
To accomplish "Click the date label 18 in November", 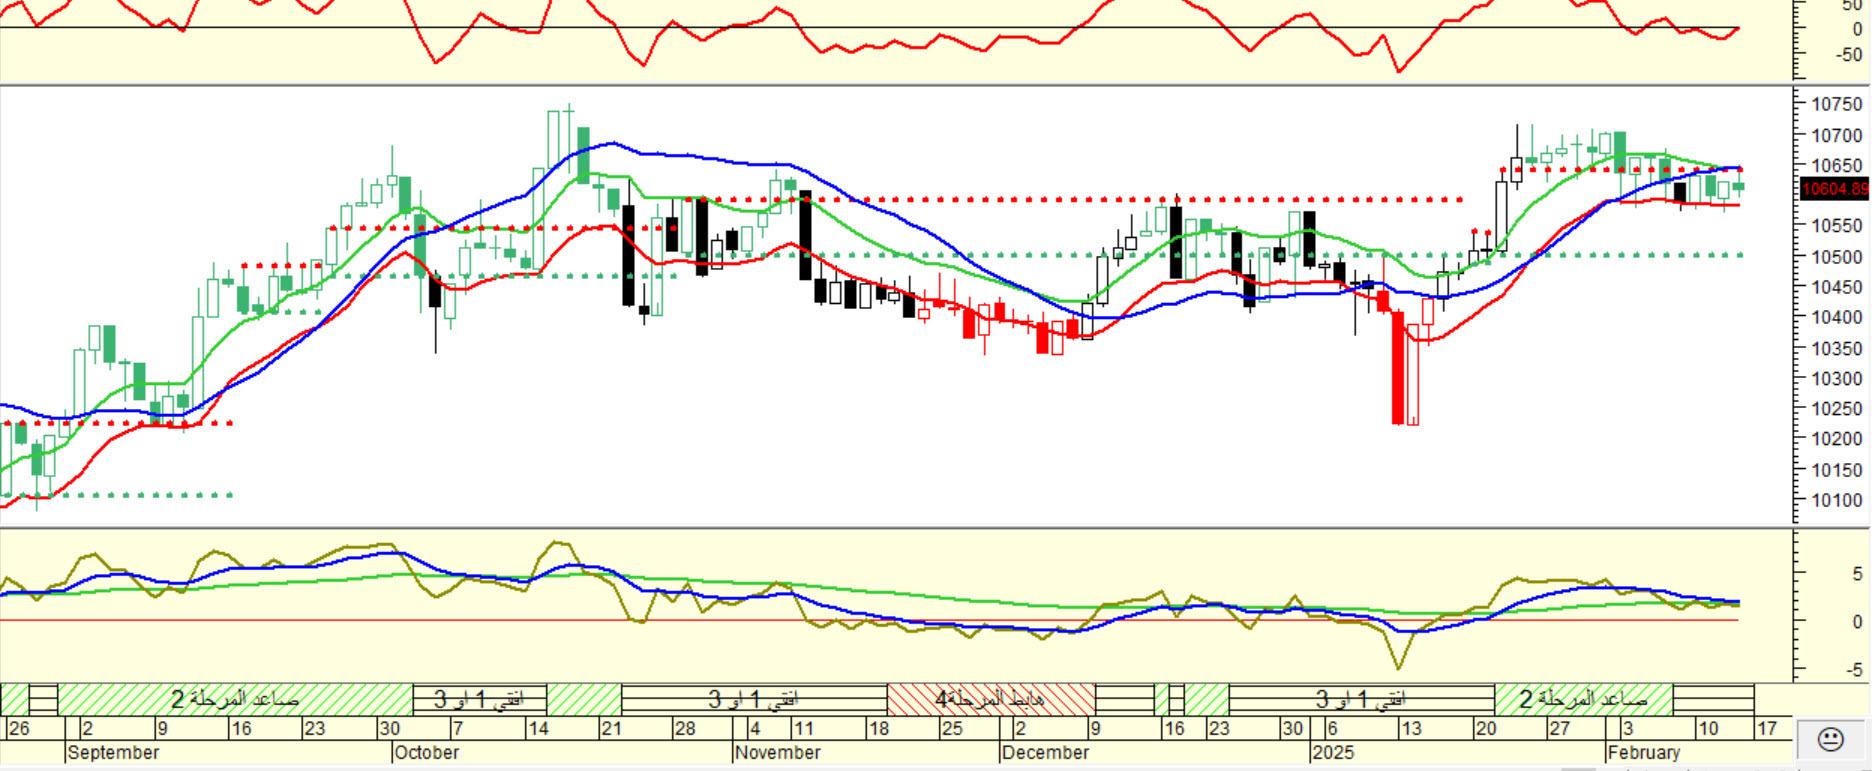I will (x=878, y=728).
